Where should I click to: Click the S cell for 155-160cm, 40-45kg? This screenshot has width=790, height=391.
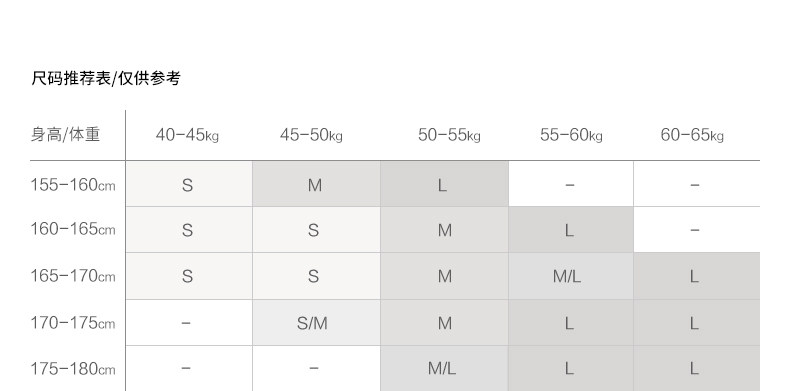(x=189, y=184)
